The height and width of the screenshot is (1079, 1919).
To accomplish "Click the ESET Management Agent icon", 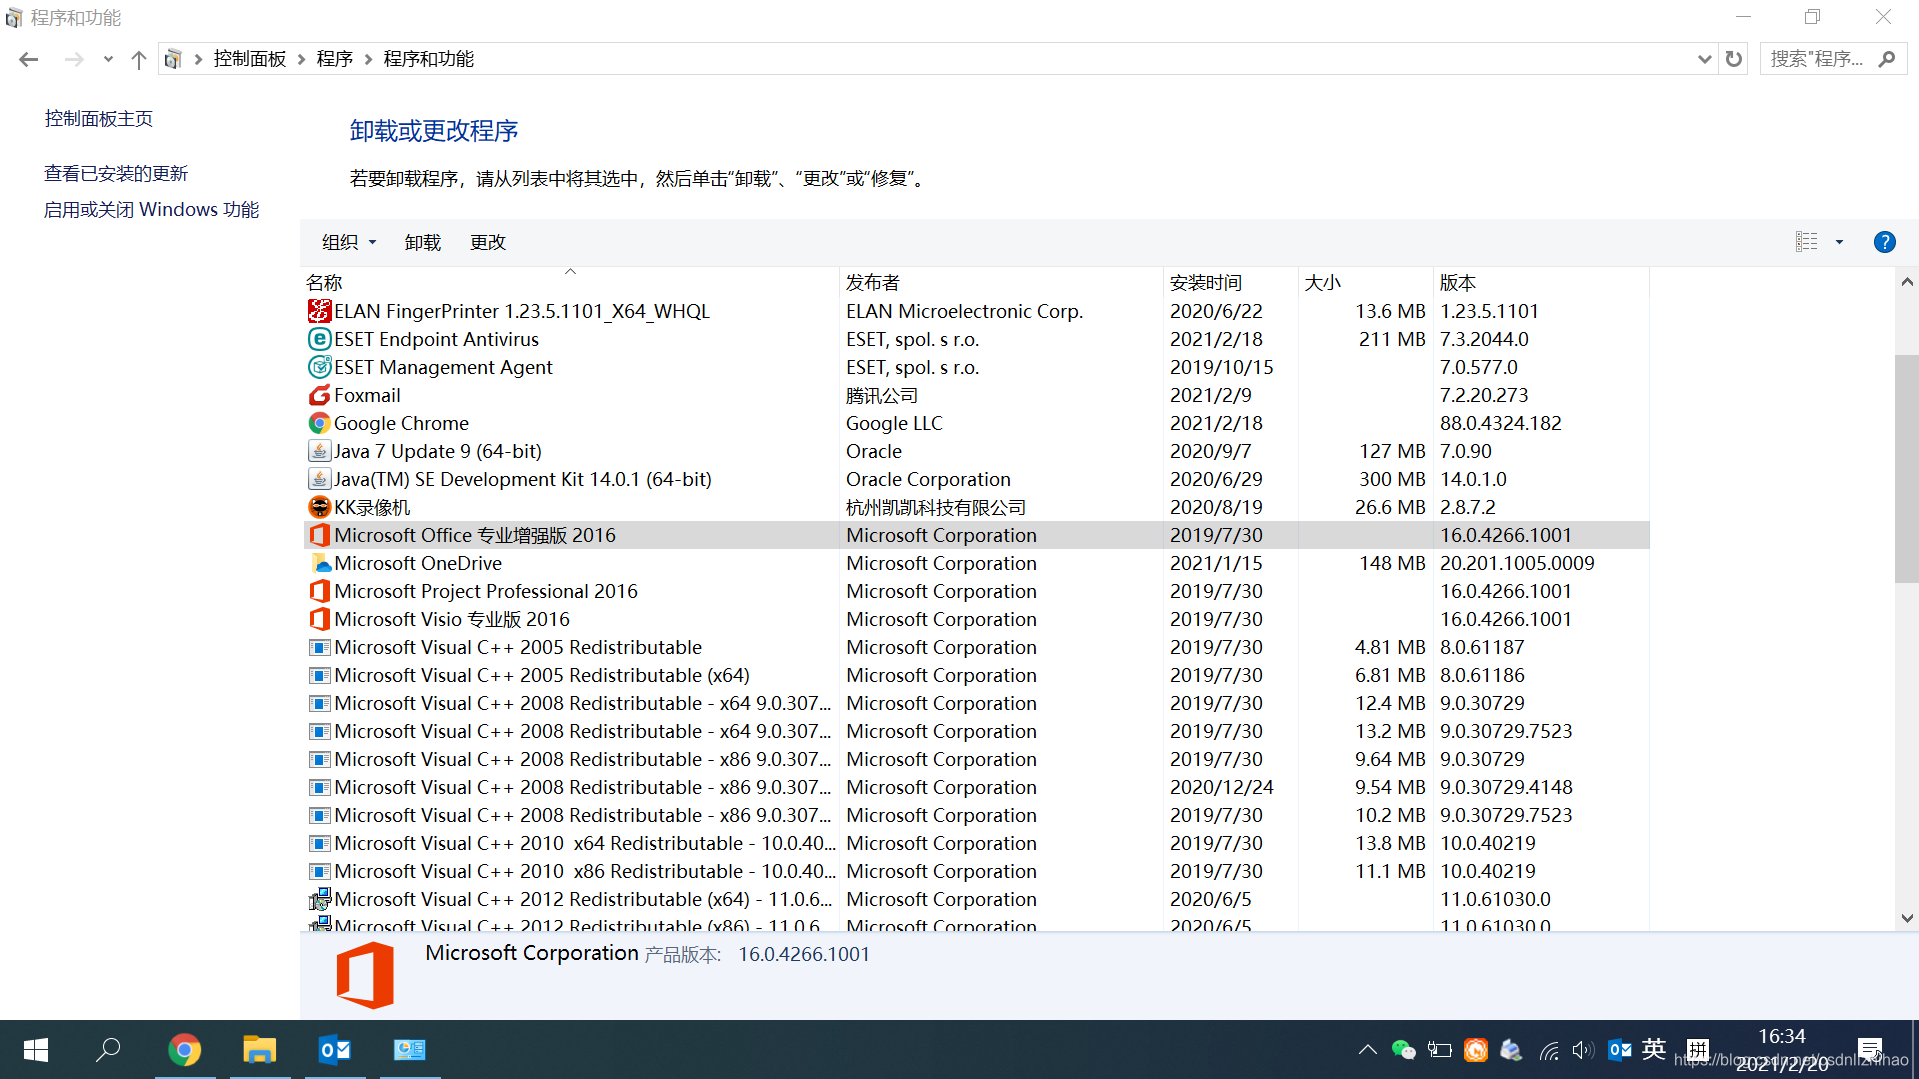I will pyautogui.click(x=319, y=367).
